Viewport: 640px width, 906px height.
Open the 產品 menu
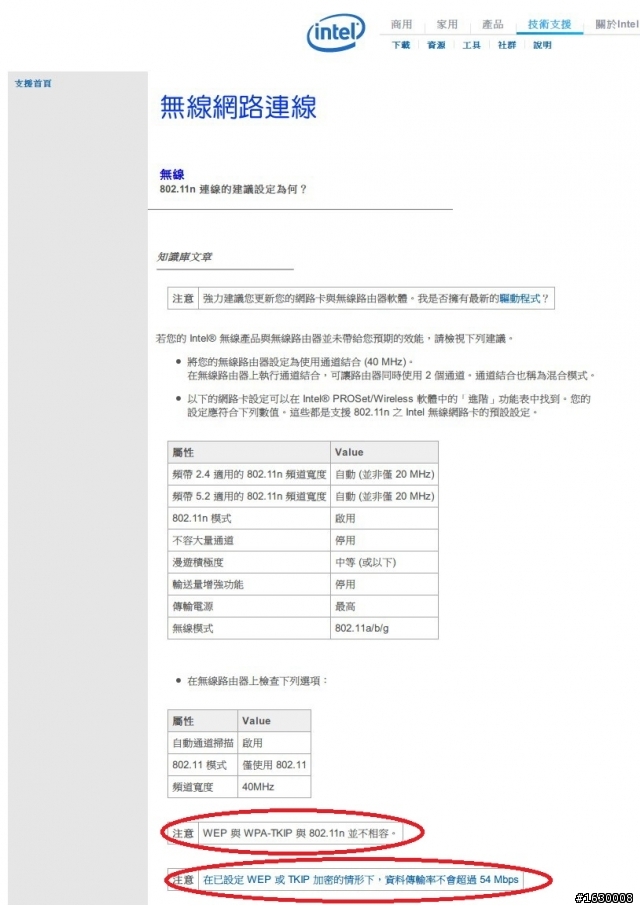(x=493, y=24)
